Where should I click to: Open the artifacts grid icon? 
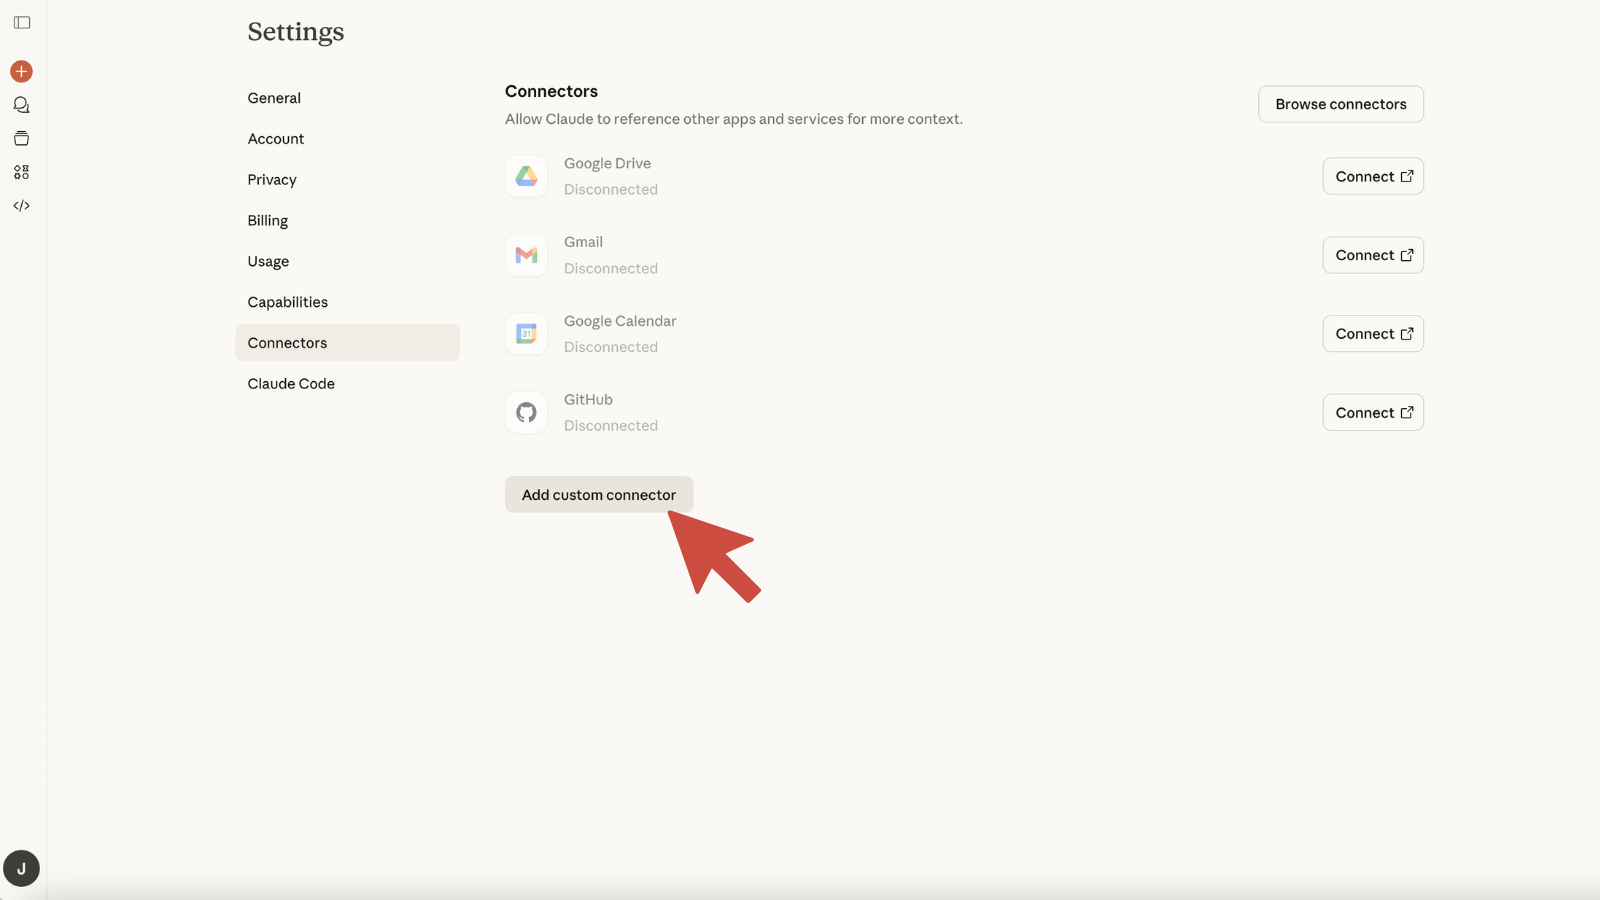coord(21,172)
